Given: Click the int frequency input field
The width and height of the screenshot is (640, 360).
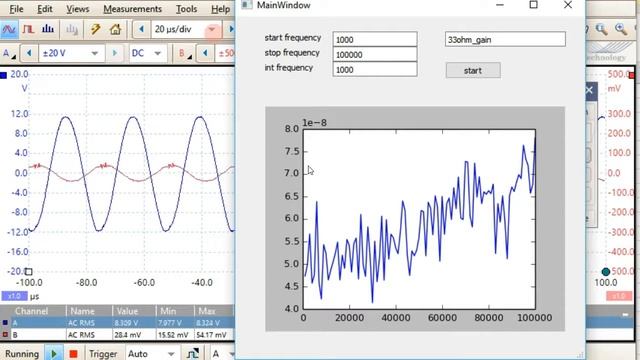Looking at the screenshot, I should pos(375,69).
